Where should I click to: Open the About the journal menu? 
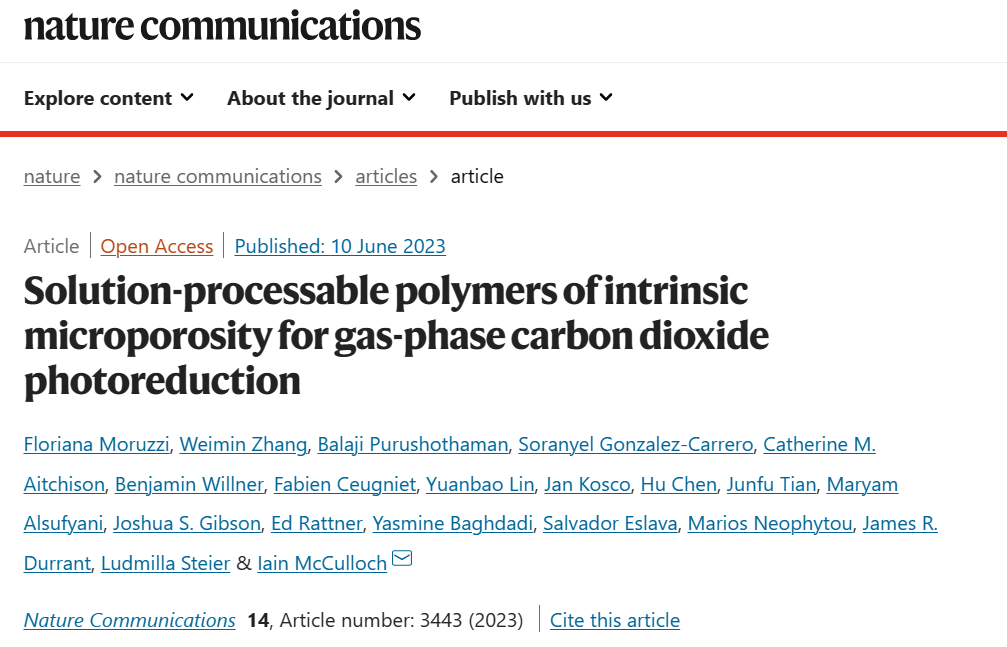[321, 98]
